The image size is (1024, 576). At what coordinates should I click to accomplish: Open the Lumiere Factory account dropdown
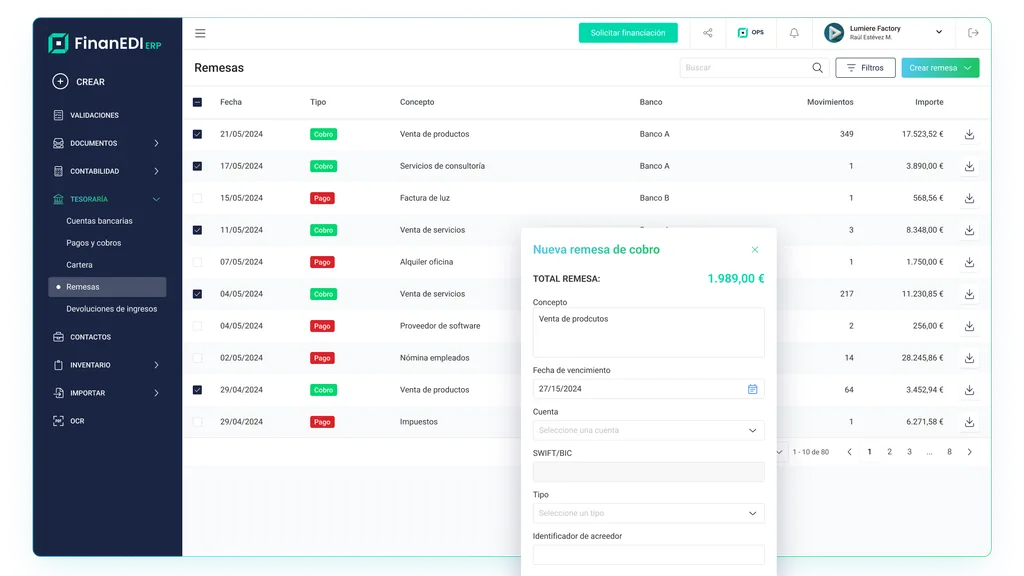tap(938, 32)
